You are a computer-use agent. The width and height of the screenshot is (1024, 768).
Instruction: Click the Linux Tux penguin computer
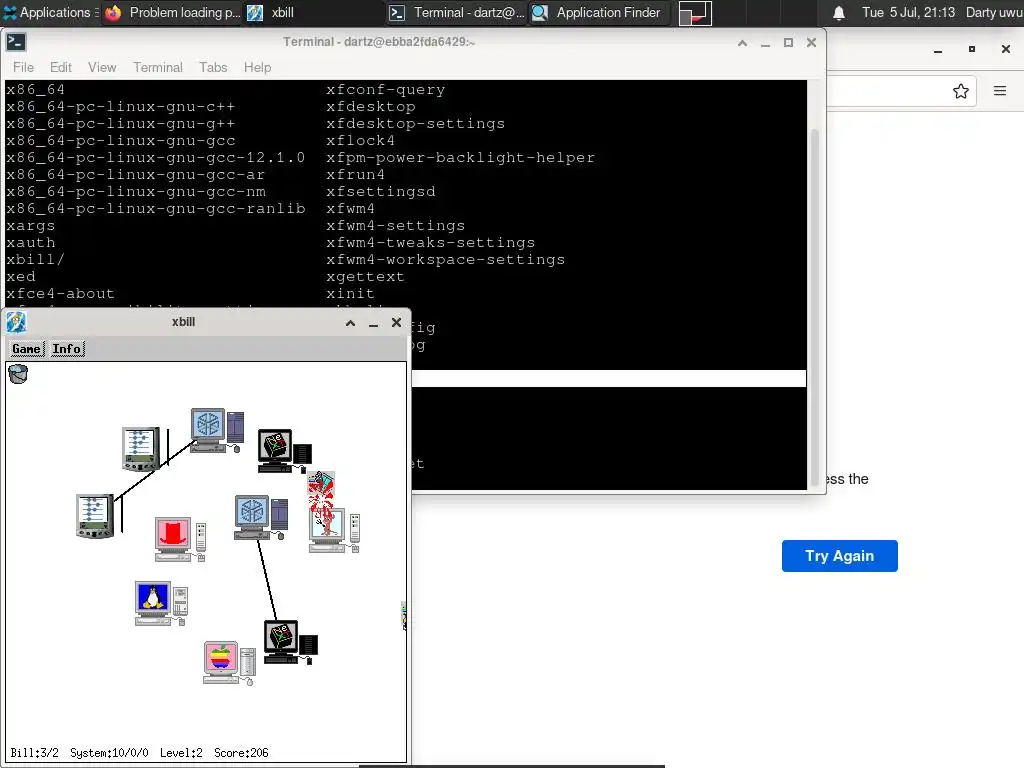coord(161,603)
